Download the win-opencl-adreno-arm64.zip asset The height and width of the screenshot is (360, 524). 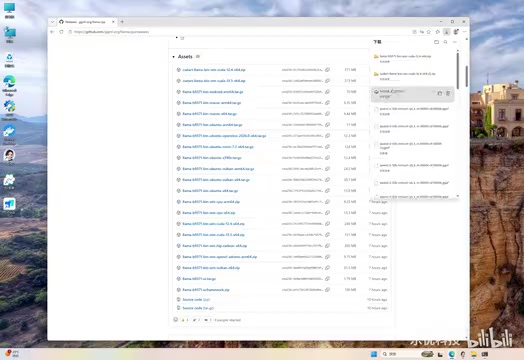220,257
